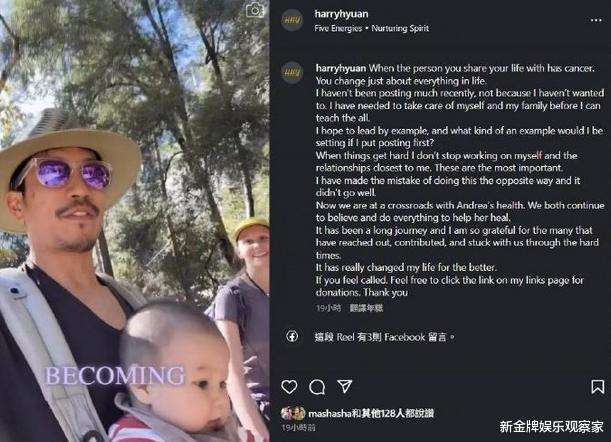Play the reel video of the family
The height and width of the screenshot is (442, 611).
[x=134, y=221]
